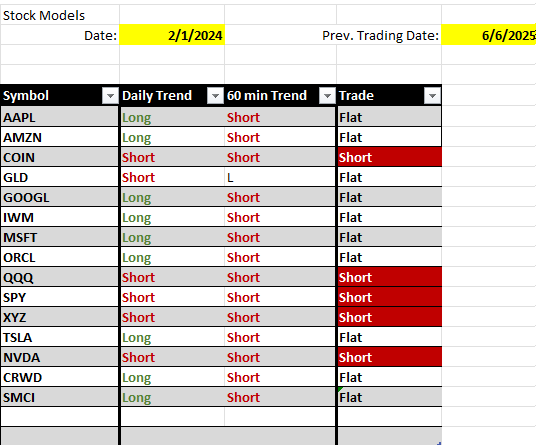
Task: Select MSFT's 60 min Trend Short cell
Action: tap(280, 237)
